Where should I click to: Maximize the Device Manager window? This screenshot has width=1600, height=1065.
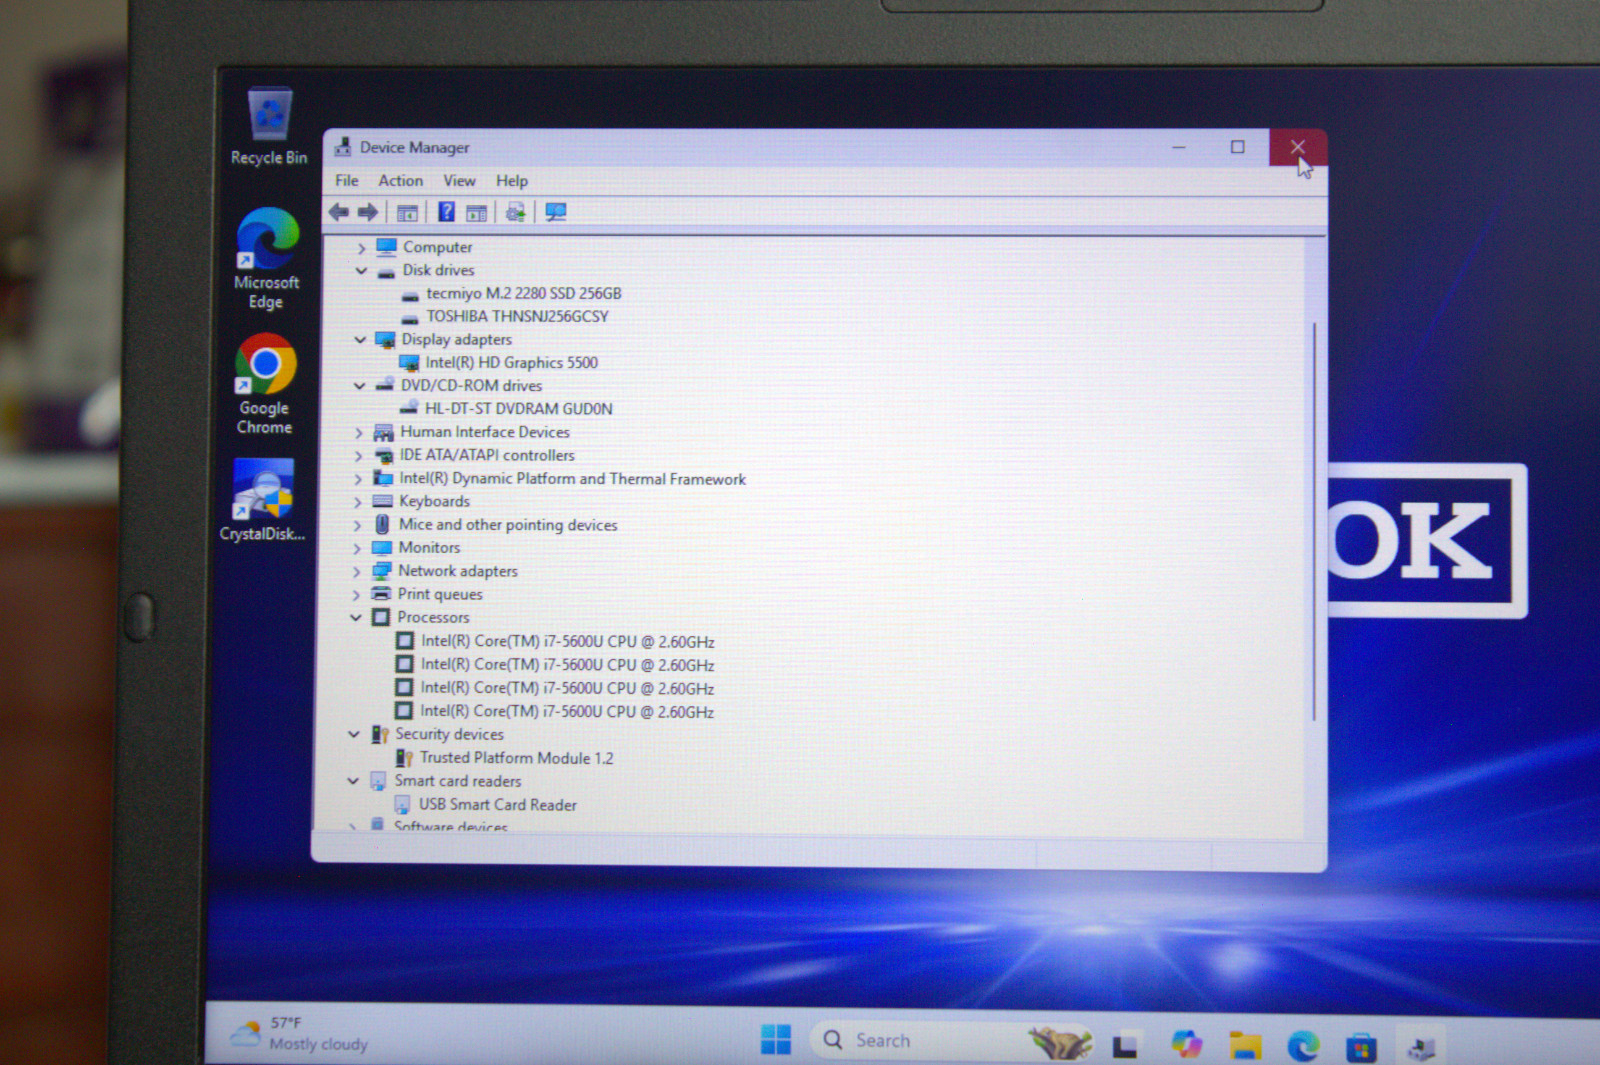tap(1237, 147)
